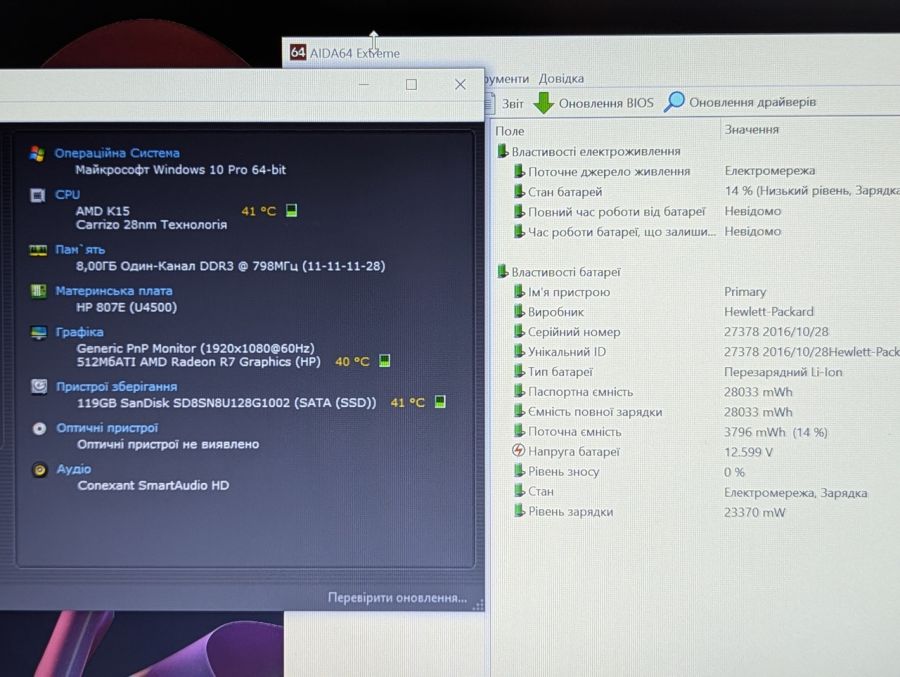This screenshot has width=900, height=677.
Task: Click the hard drive icon beside Пристрої зберігання
Action: click(39, 386)
